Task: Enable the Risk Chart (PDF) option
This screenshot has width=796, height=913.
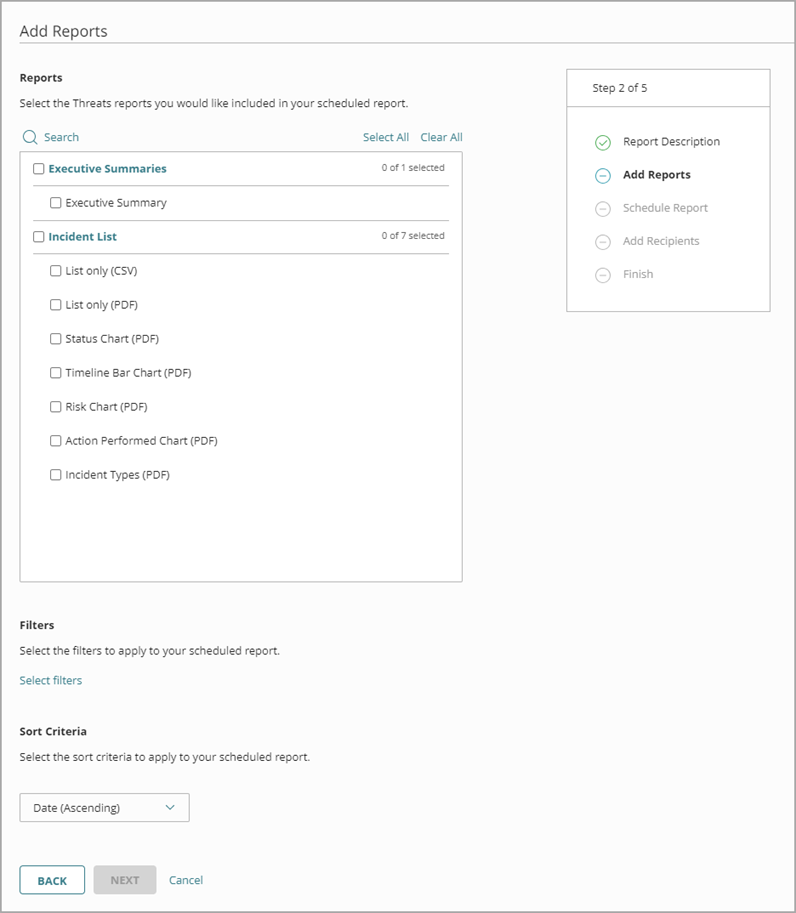Action: point(55,406)
